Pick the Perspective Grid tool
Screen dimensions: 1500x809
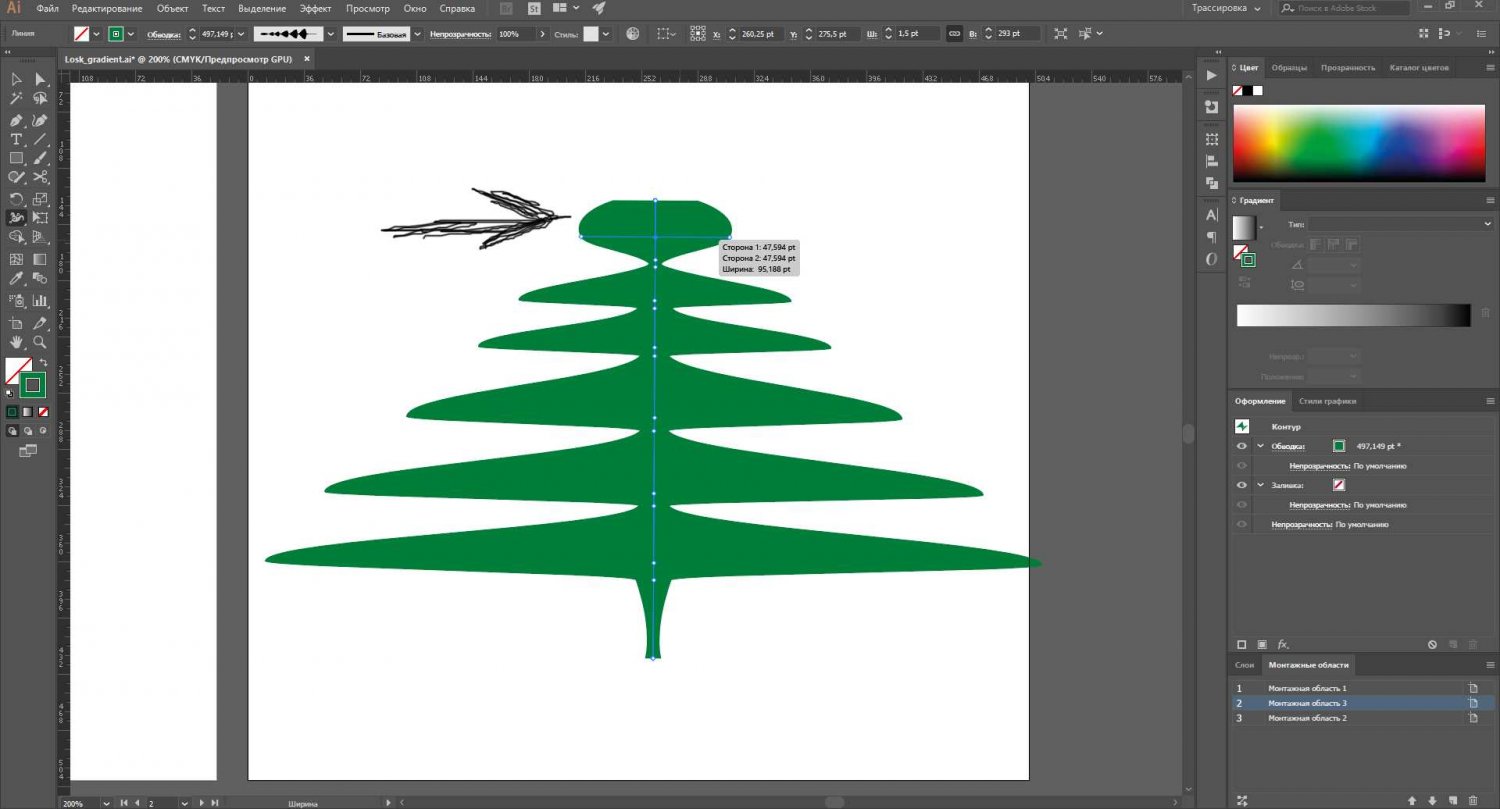40,238
